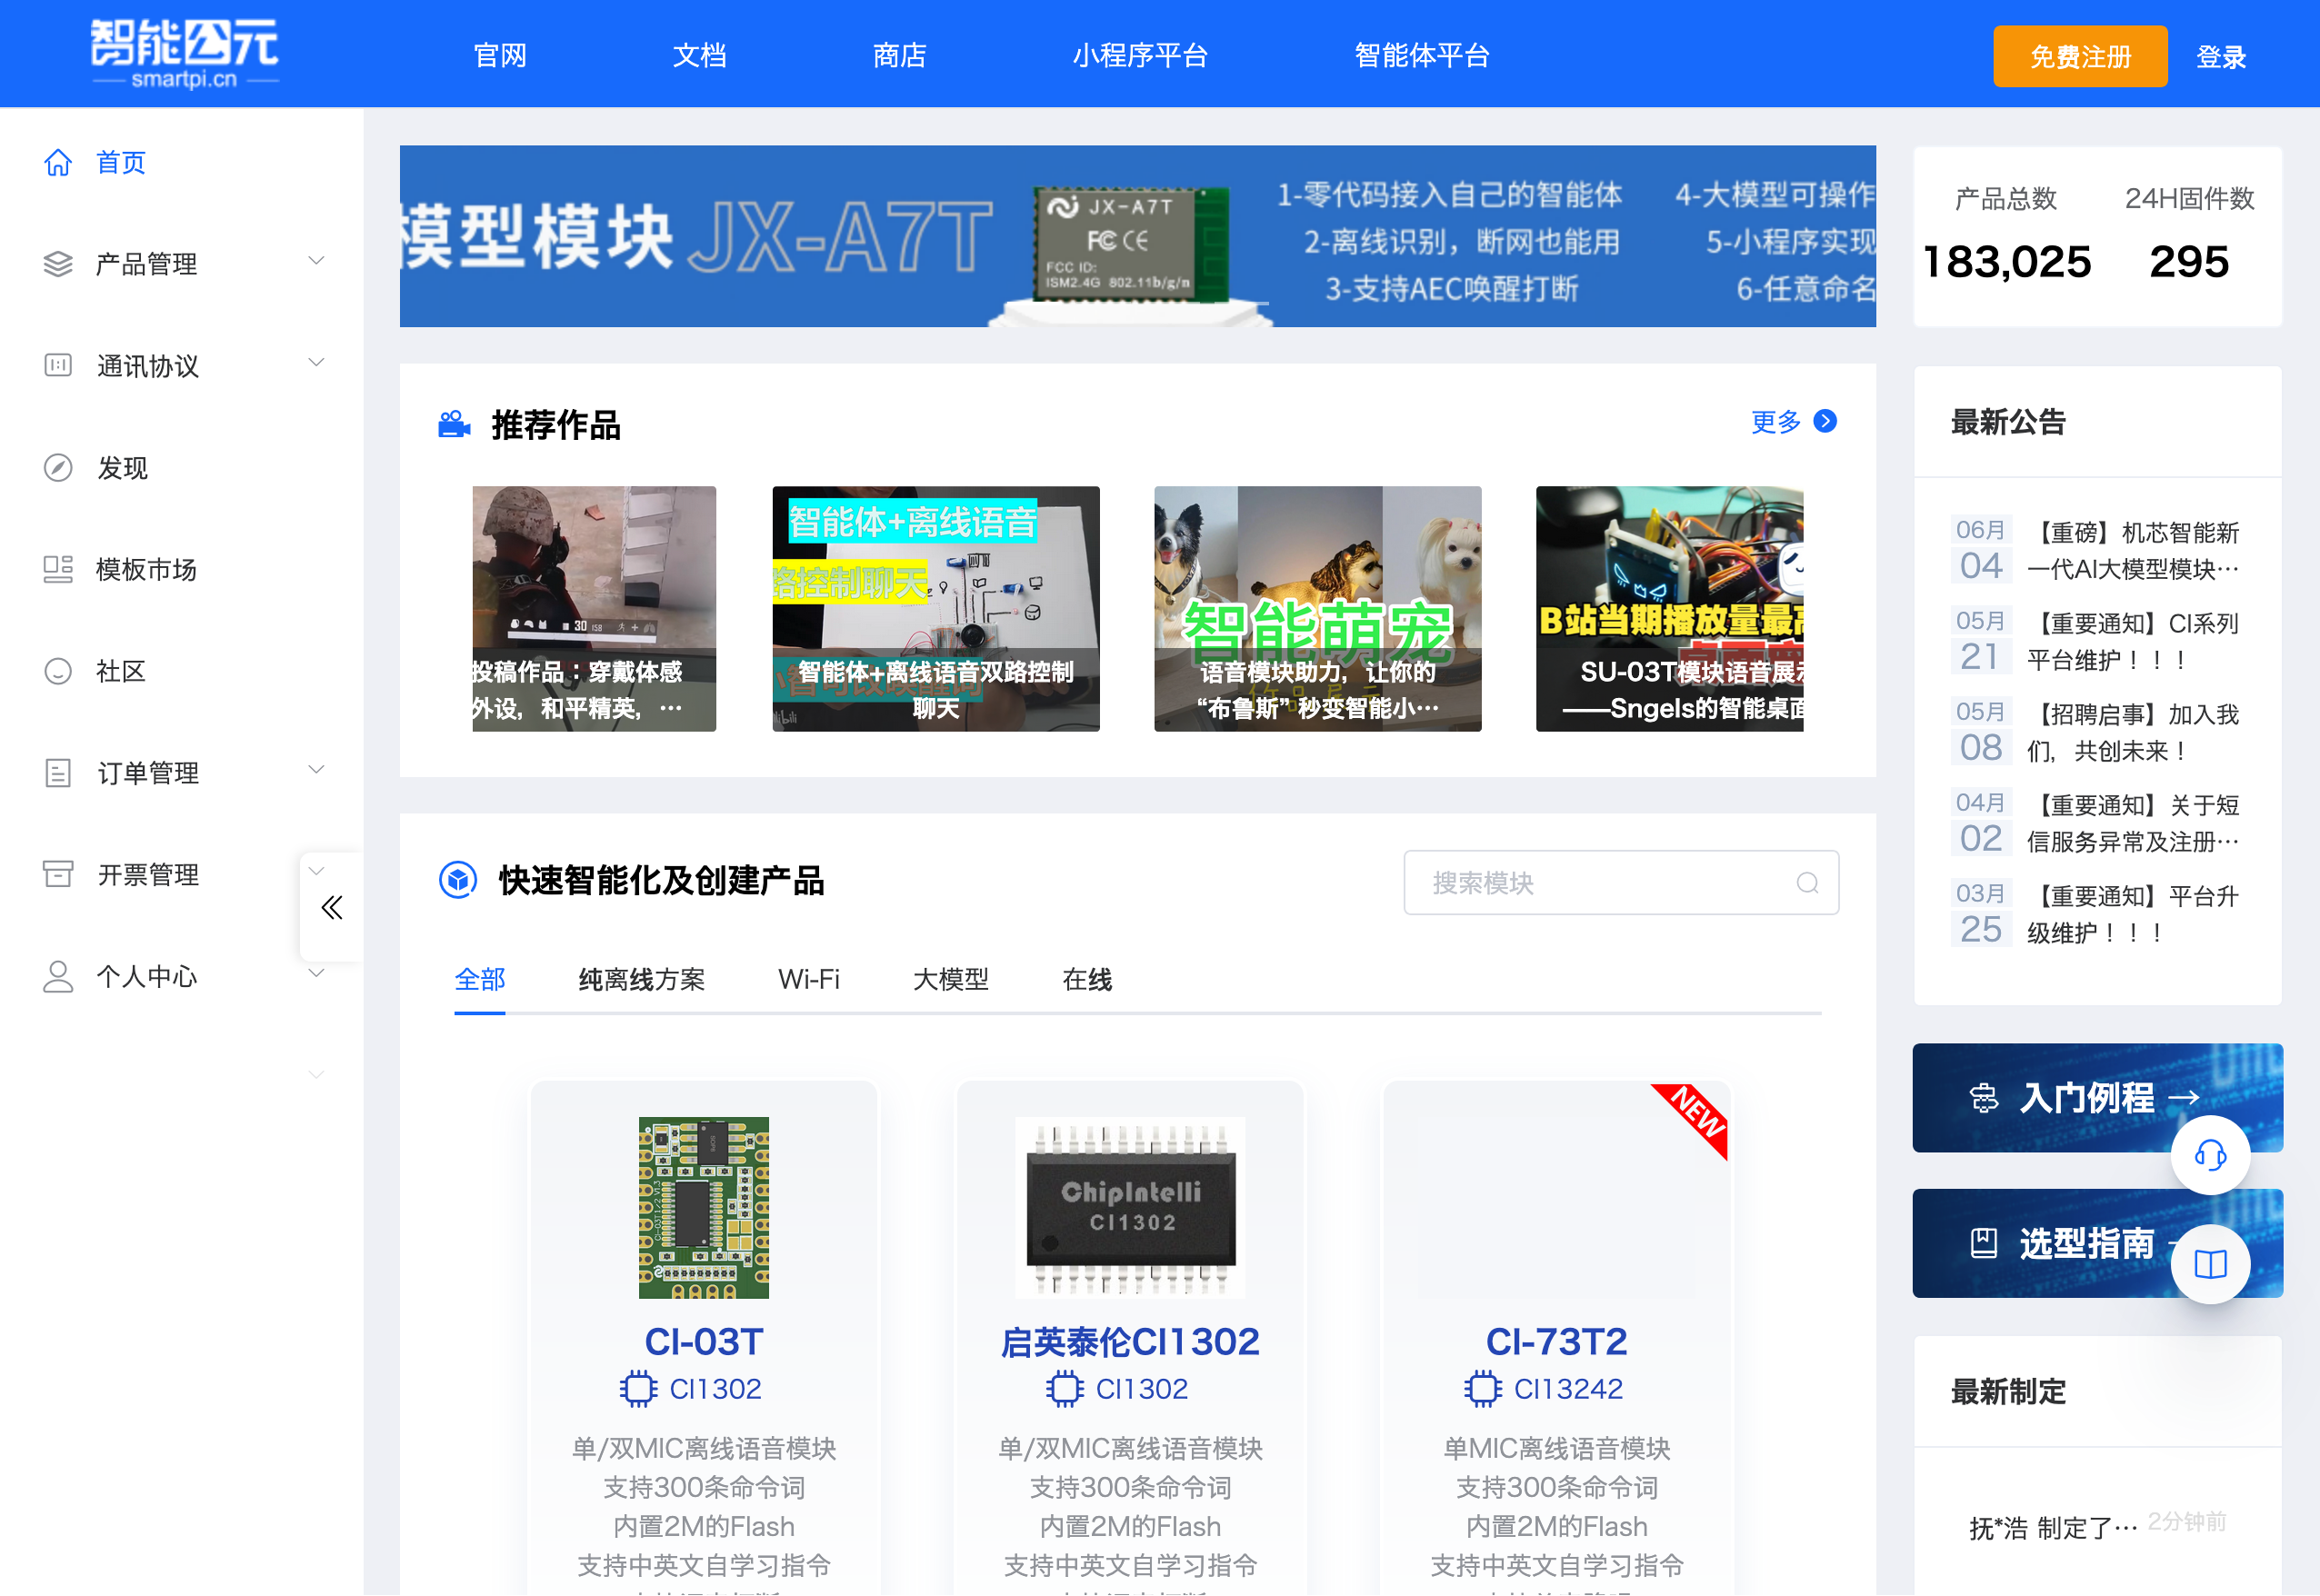Click the cube icon beside 快速智能化及创建产品
The width and height of the screenshot is (2320, 1596).
(458, 880)
